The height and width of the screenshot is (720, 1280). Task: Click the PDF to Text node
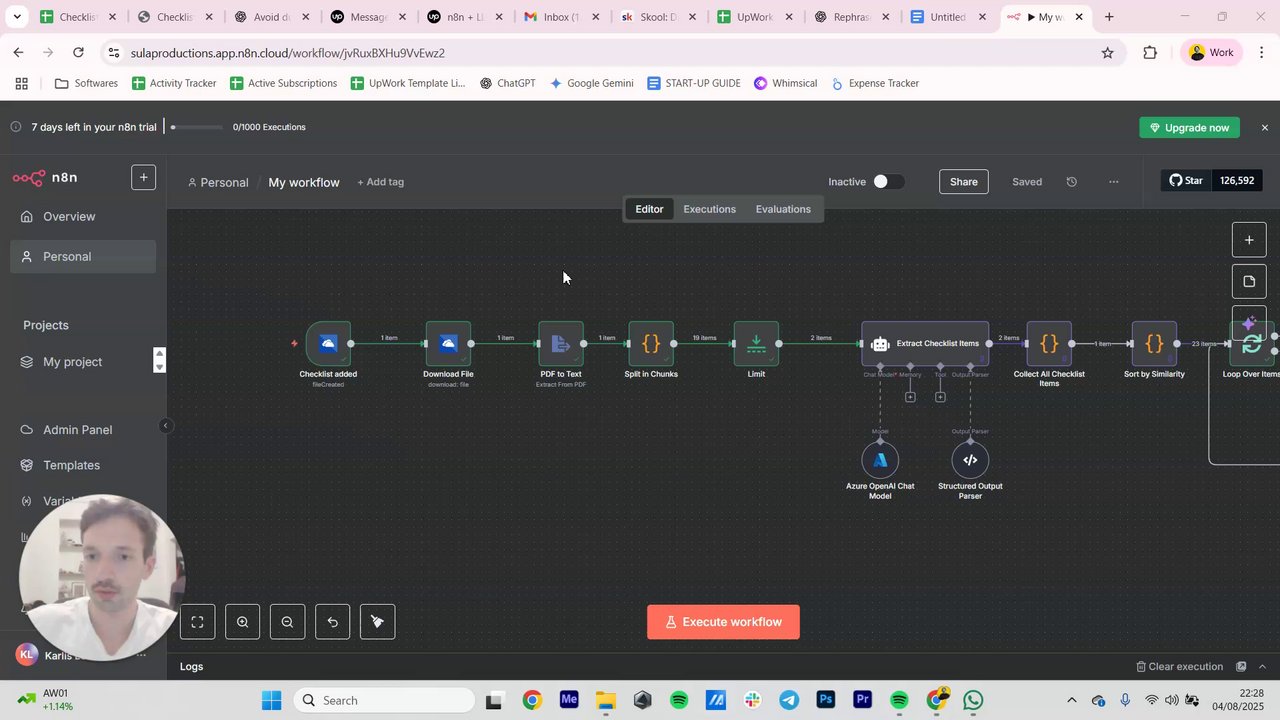(561, 344)
